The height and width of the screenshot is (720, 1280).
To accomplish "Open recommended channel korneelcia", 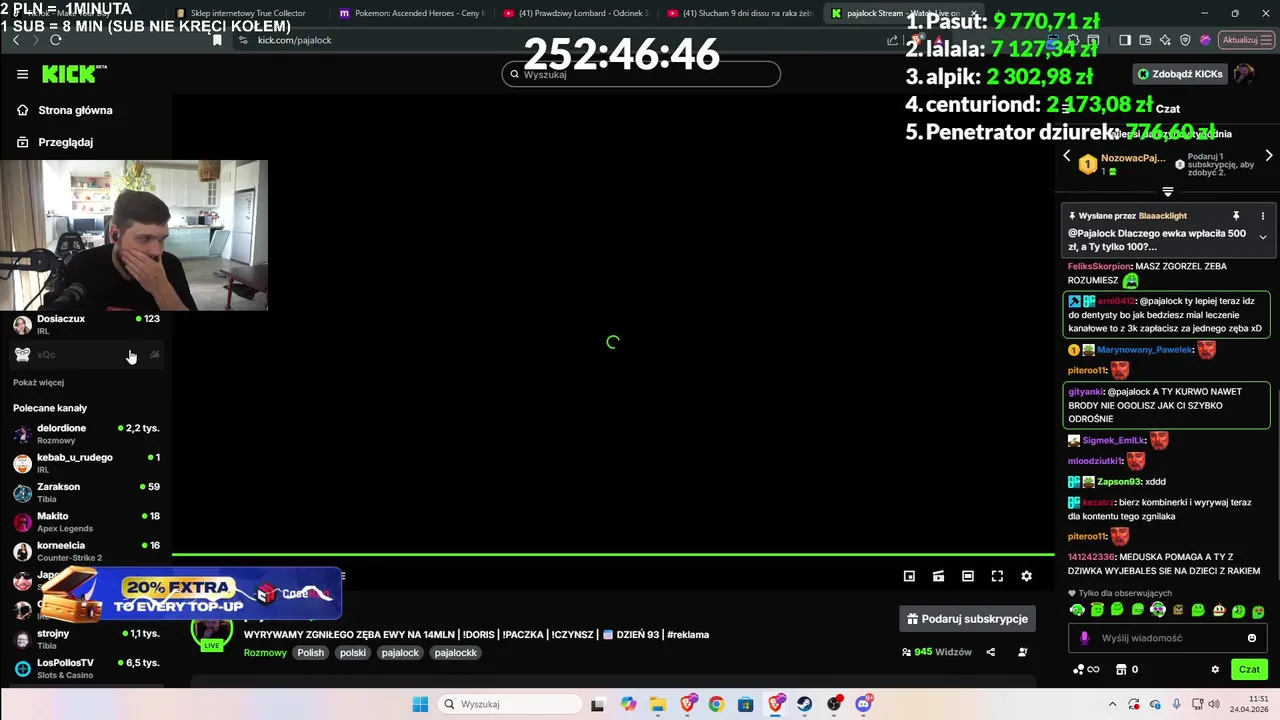I will tap(86, 551).
